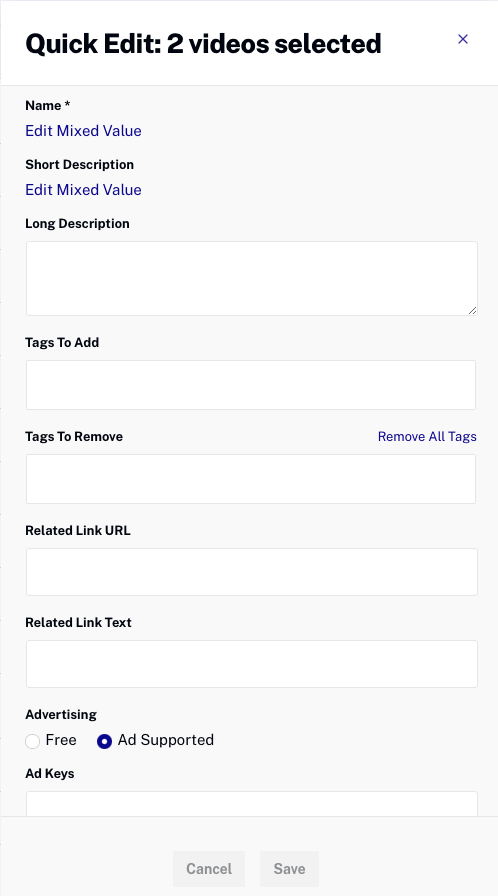Click the Free option label text

[61, 740]
